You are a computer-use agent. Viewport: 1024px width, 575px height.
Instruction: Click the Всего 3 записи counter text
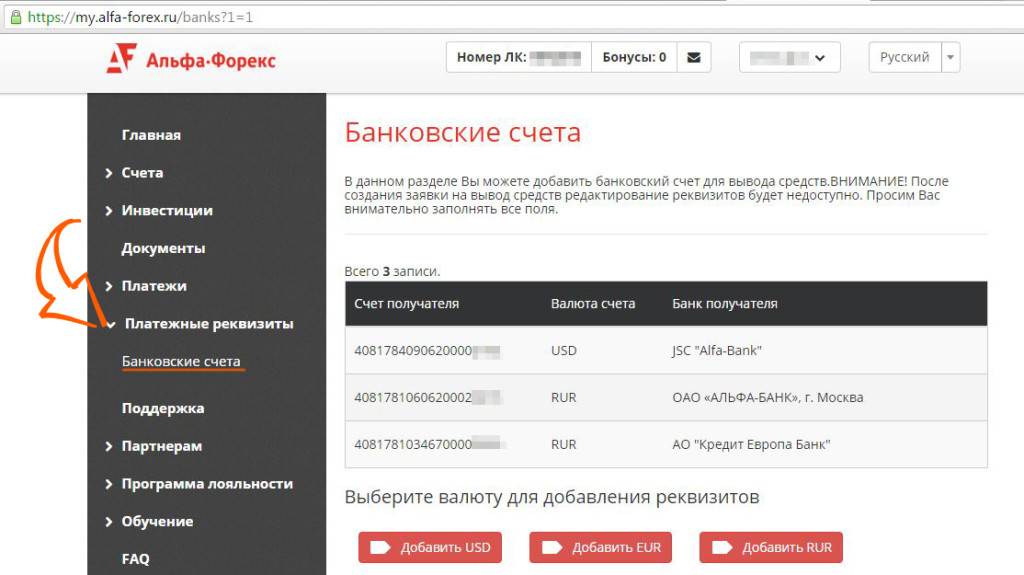point(392,271)
